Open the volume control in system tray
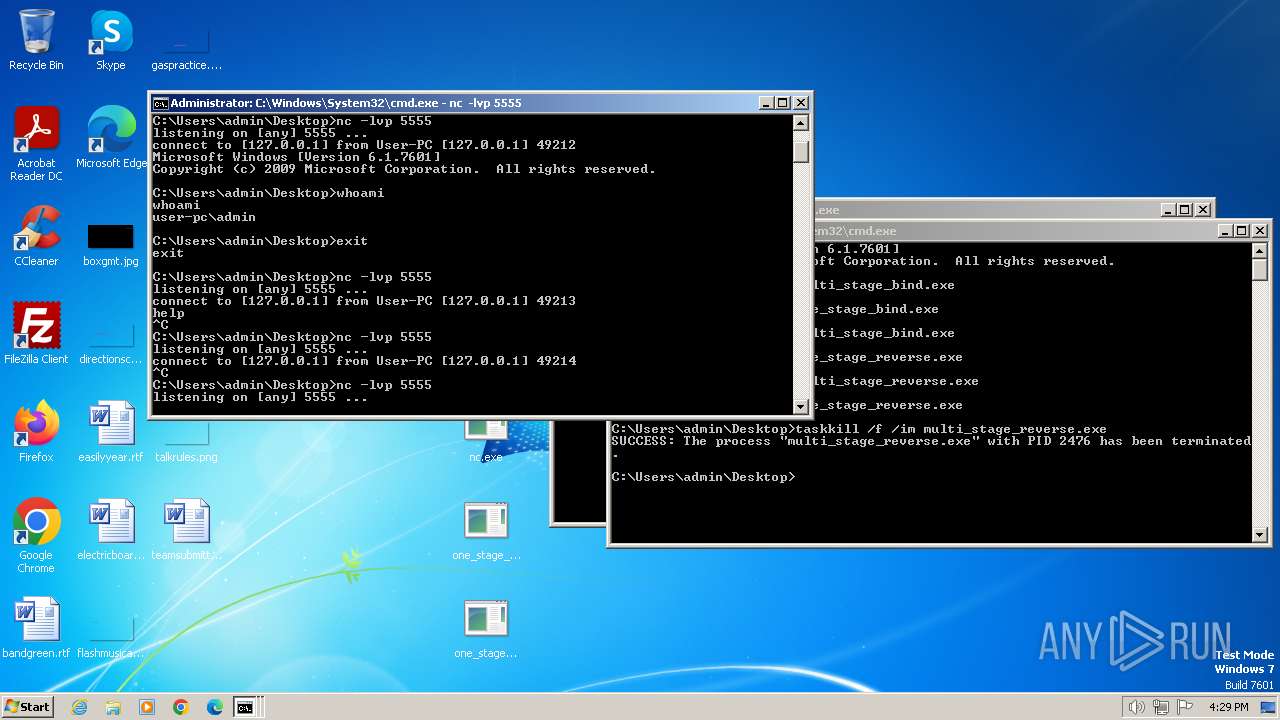Screen dimensions: 1280x720 (x=1136, y=707)
